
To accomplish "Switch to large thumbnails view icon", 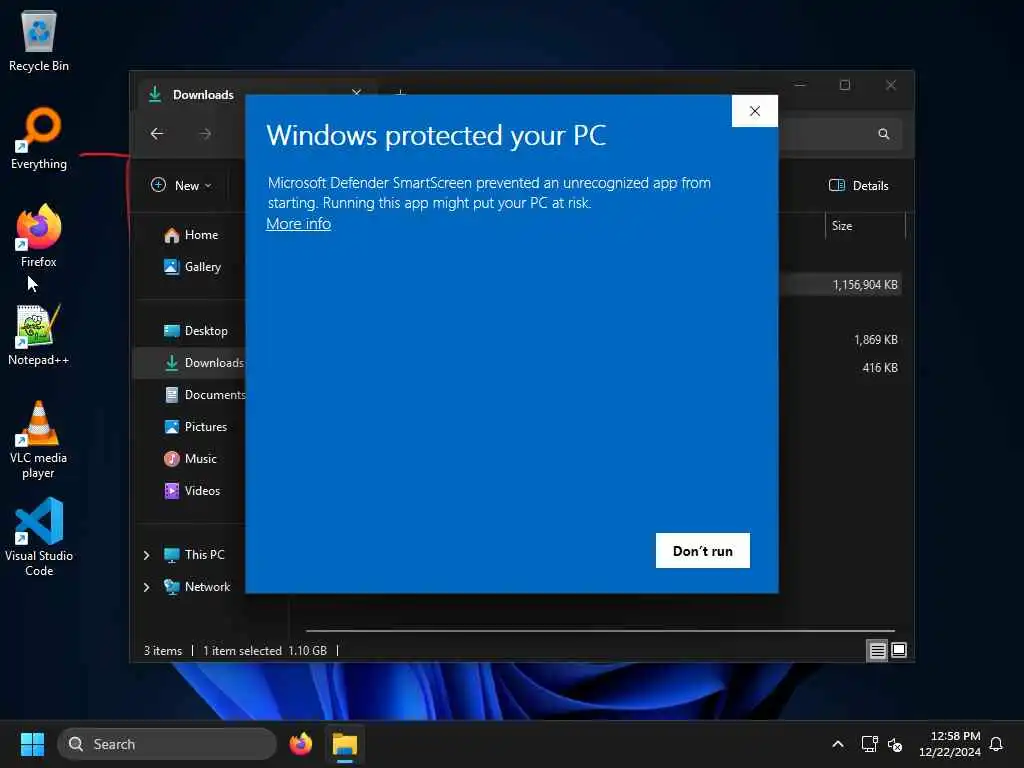I will tap(899, 650).
